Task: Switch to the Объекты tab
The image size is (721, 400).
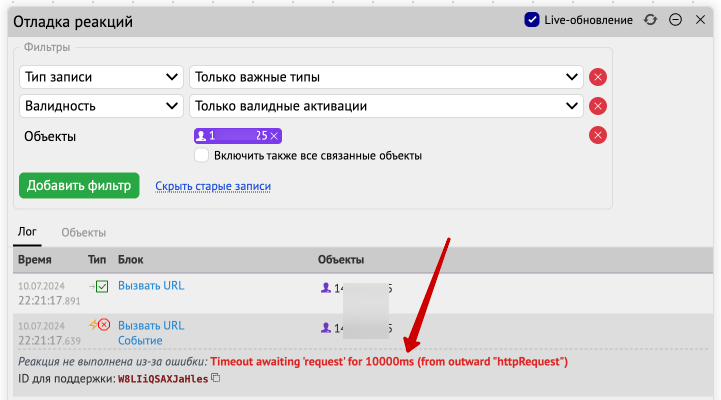Action: [x=84, y=232]
